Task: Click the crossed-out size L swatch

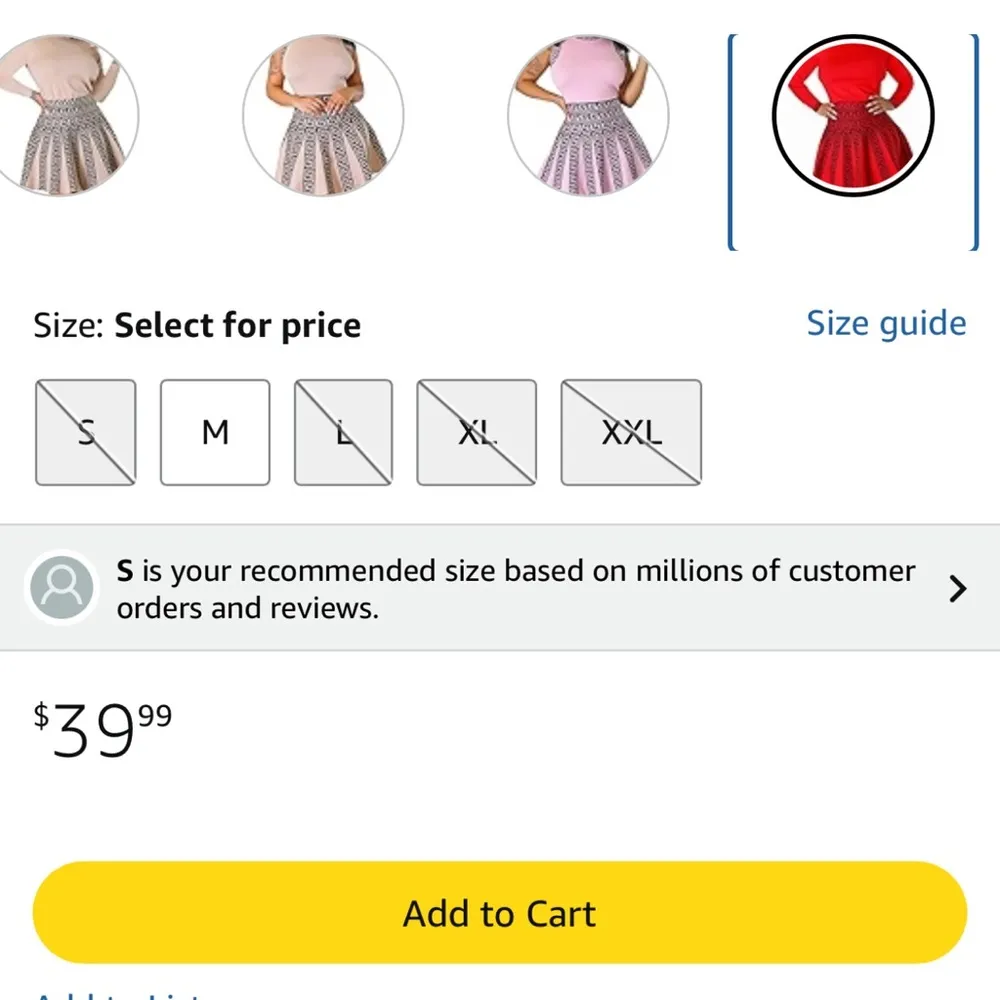Action: coord(342,432)
